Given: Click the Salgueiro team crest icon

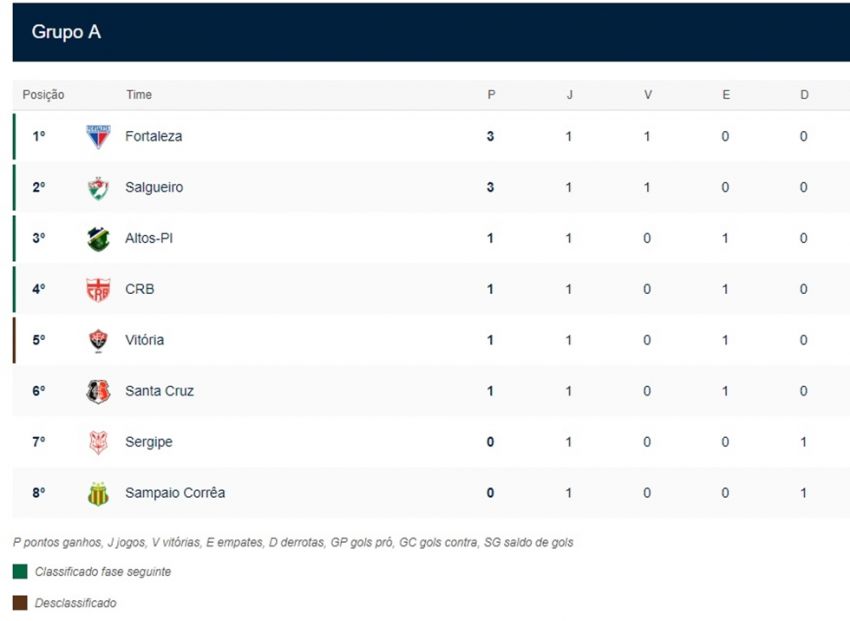Looking at the screenshot, I should point(98,188).
